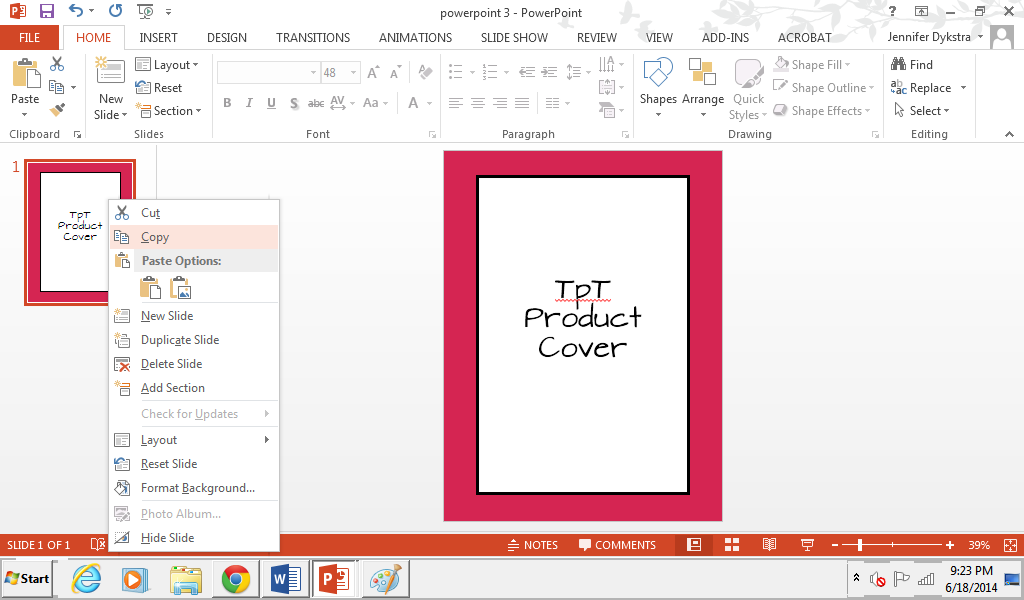This screenshot has height=600, width=1024.
Task: Click Increase Font Size icon
Action: (x=373, y=72)
